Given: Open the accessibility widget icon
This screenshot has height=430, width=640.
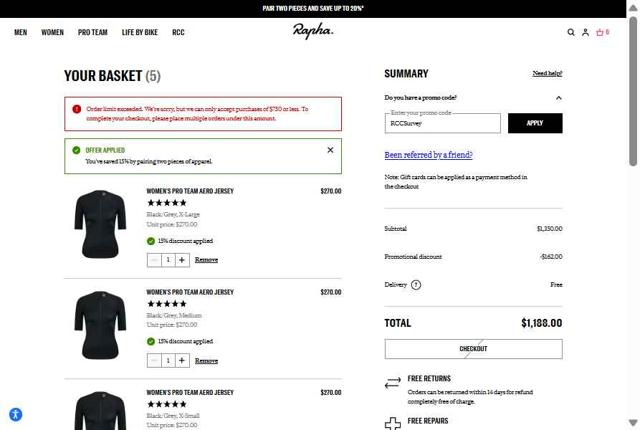Looking at the screenshot, I should [15, 414].
